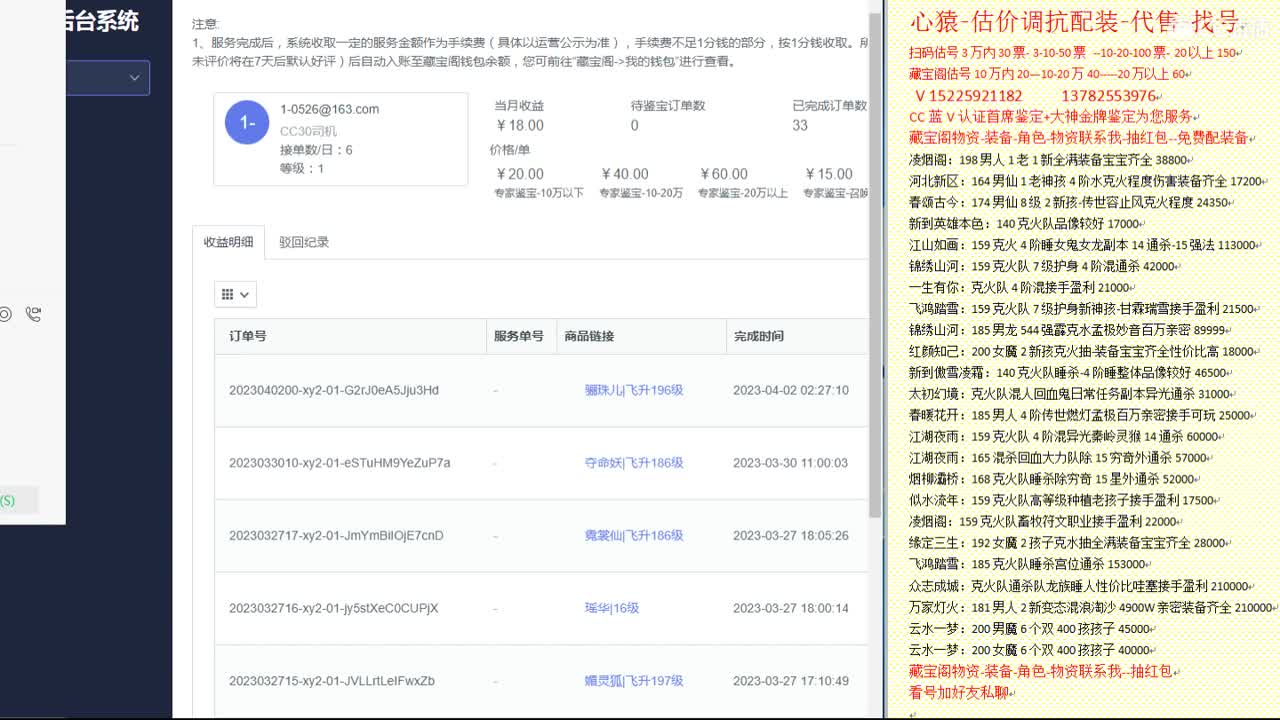Click the 春暖花开: 185男人 line in document
Image resolution: width=1280 pixels, height=720 pixels.
click(1082, 415)
